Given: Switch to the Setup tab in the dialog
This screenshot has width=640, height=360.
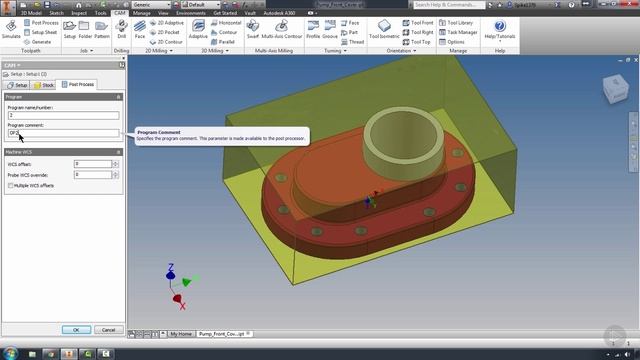Looking at the screenshot, I should 17,85.
